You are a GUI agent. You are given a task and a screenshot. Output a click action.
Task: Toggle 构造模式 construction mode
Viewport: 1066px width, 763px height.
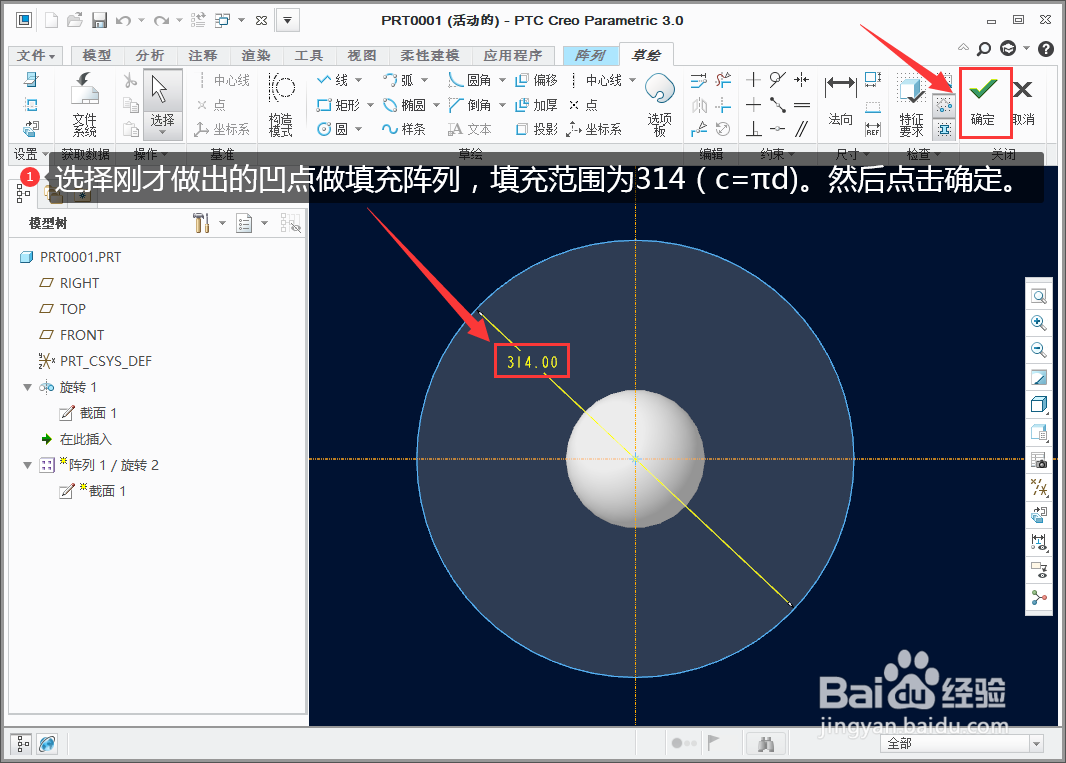point(281,105)
